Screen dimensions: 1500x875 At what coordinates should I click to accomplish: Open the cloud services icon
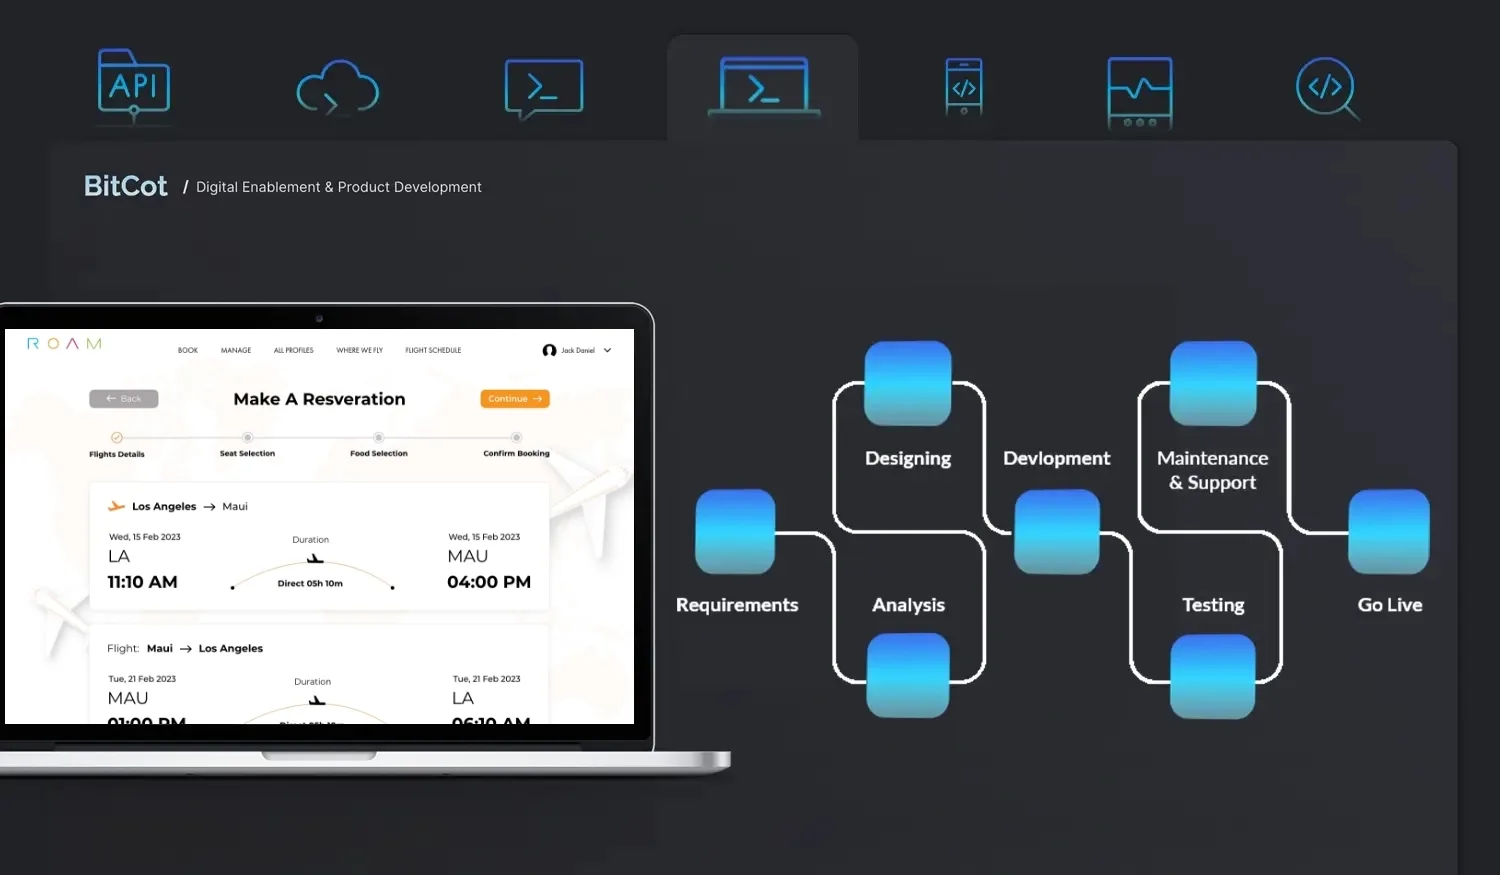[x=338, y=89]
